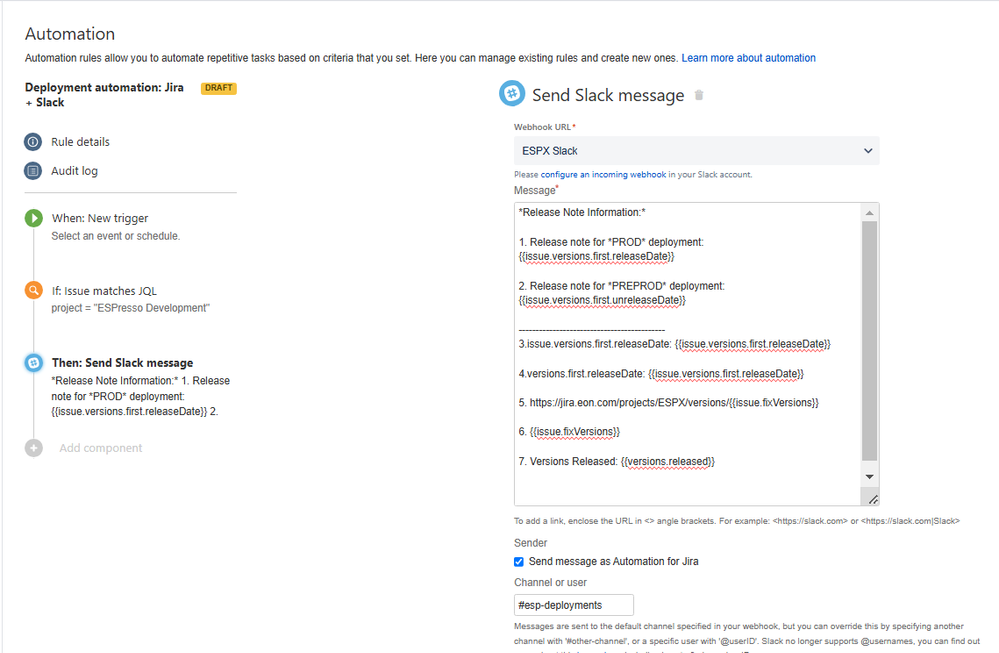Select the green New trigger play icon
Viewport: 999px width, 653px height.
34,218
